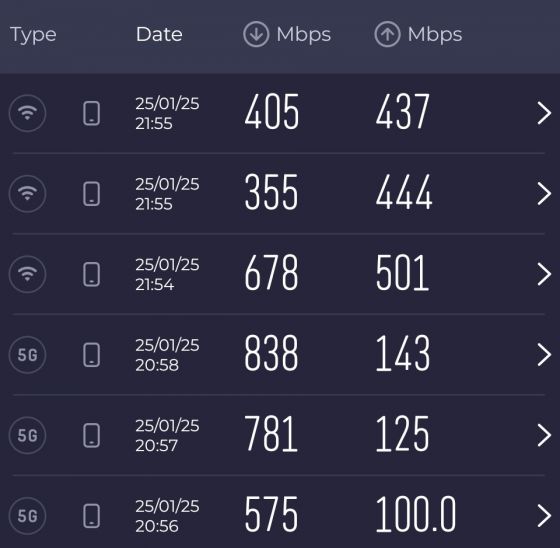Click the 5G icon for the 20:57 test
This screenshot has width=560, height=548.
tap(28, 435)
